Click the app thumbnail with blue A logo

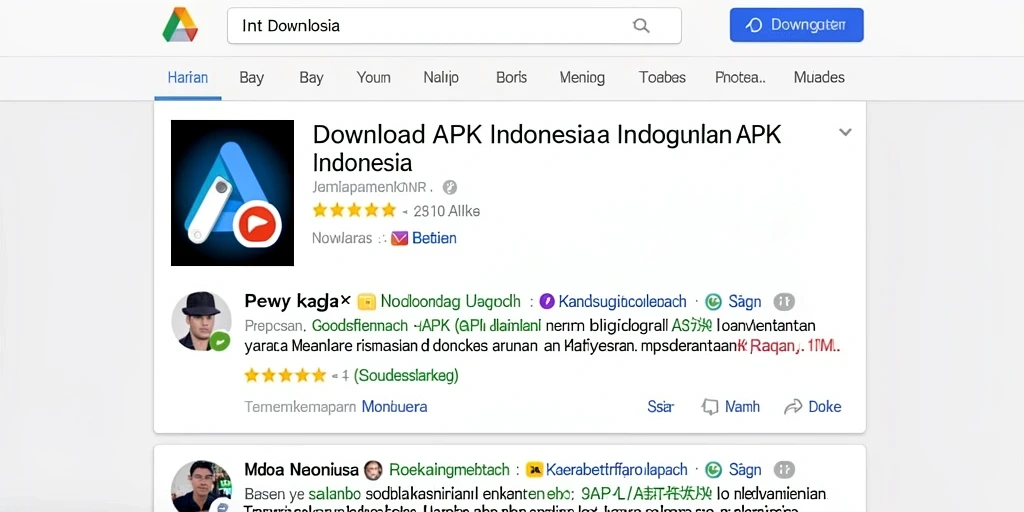(232, 193)
